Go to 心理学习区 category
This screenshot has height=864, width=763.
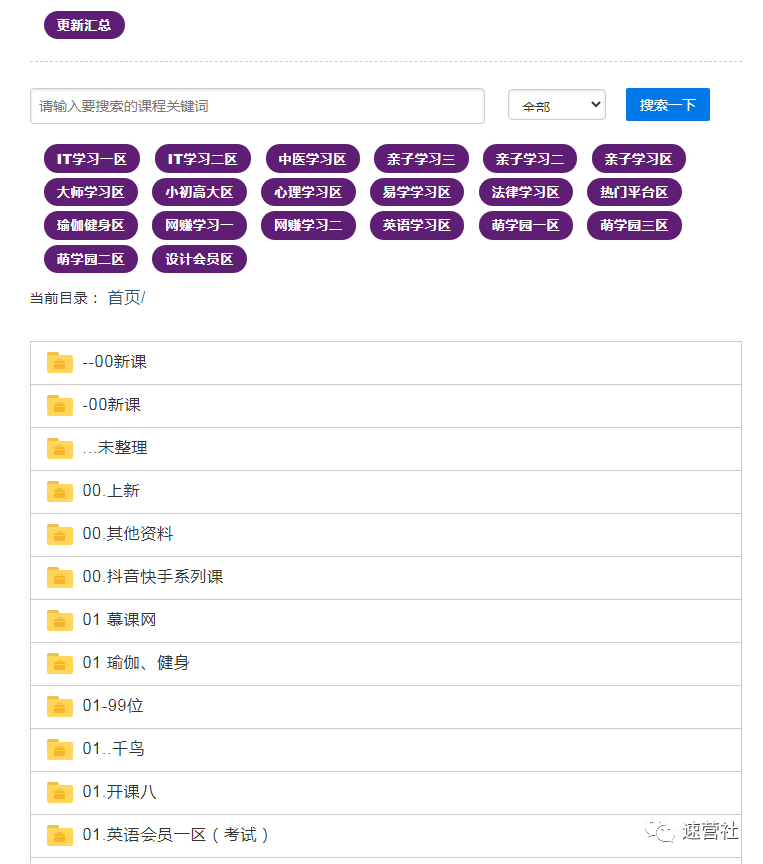pos(308,192)
